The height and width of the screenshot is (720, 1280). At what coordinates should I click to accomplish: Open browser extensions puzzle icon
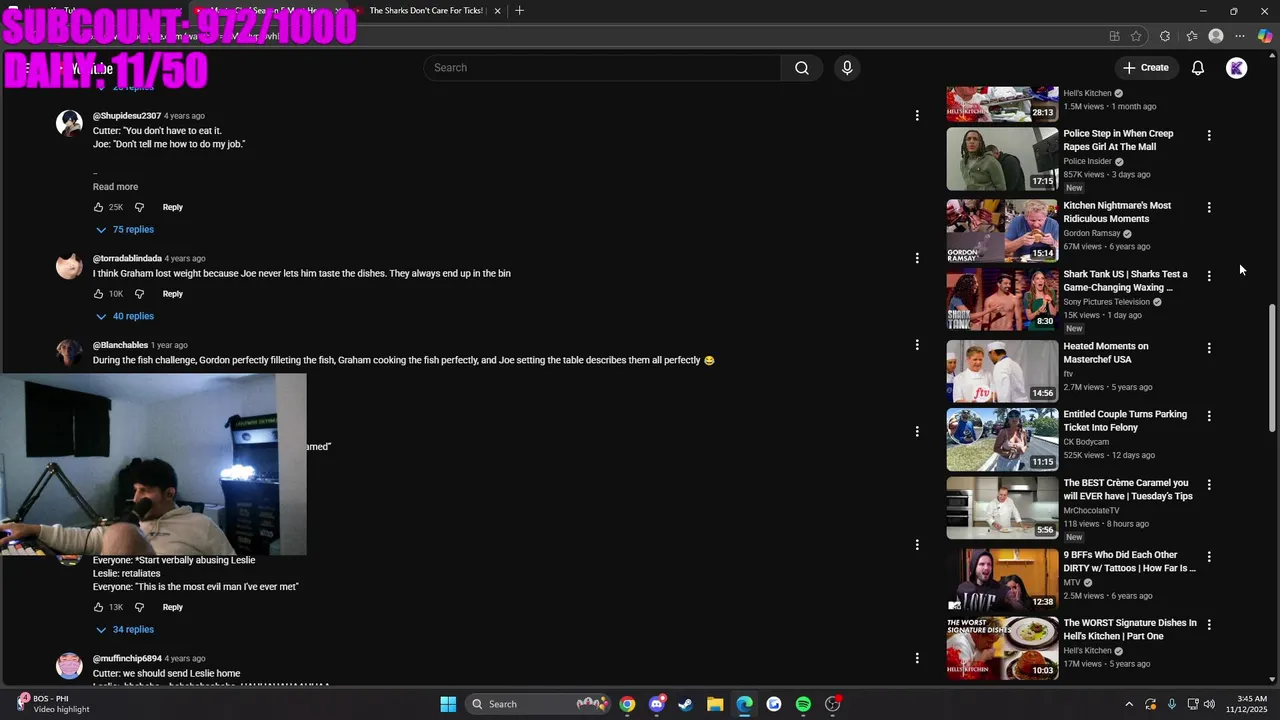(1165, 36)
